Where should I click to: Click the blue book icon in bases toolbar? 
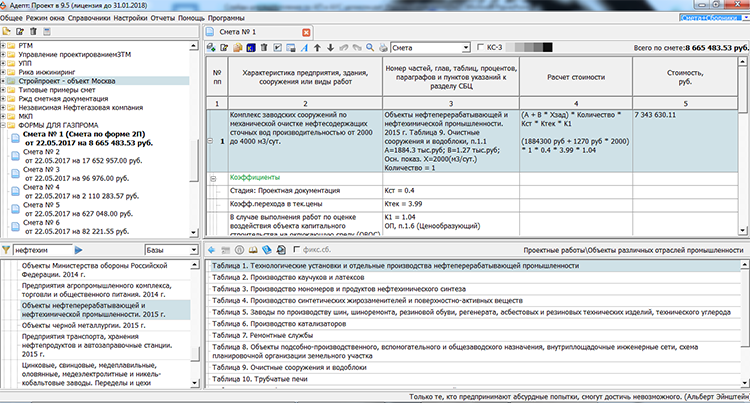[267, 250]
